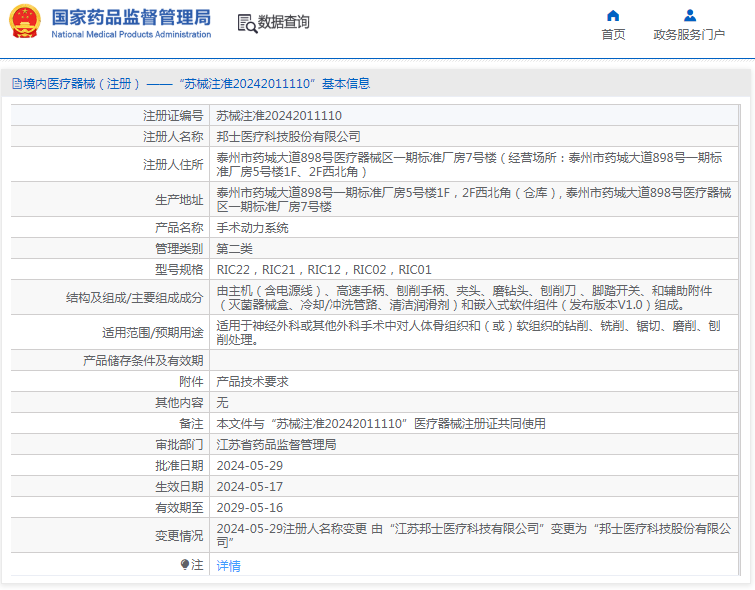Click the 产品技术要求 attachment value
Viewport: 755px width, 590px height.
tap(252, 382)
